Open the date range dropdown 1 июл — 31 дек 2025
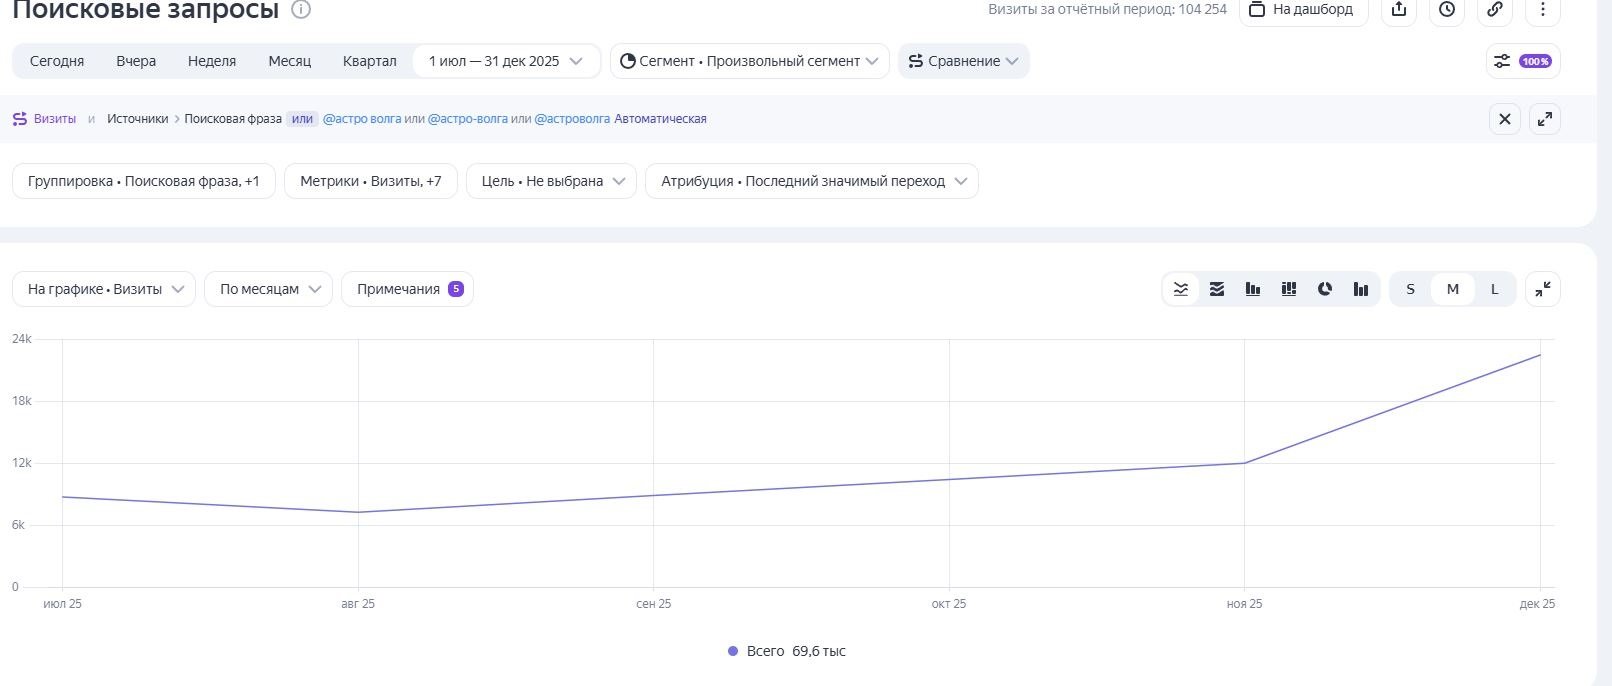 pyautogui.click(x=506, y=61)
